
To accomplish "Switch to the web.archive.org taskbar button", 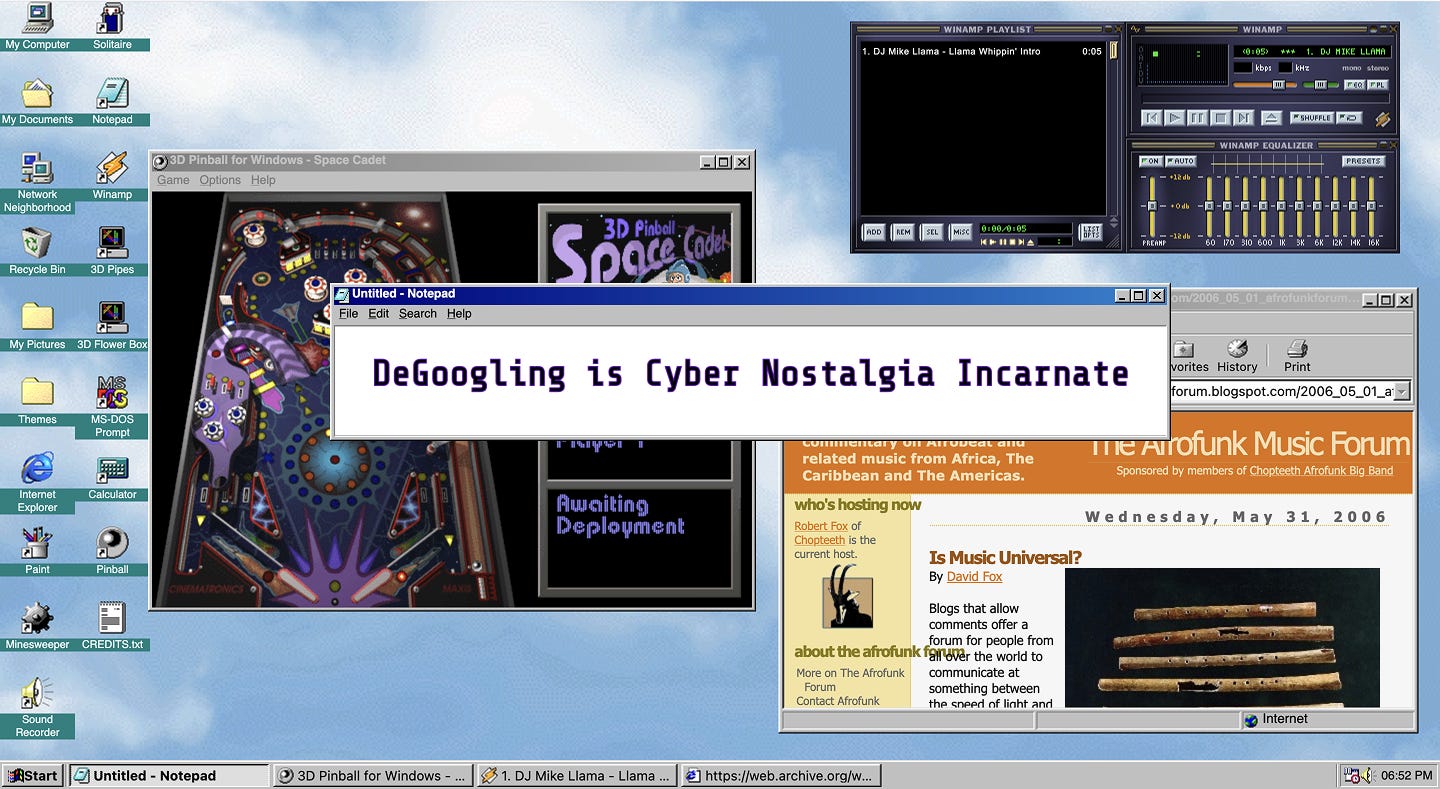I will pyautogui.click(x=779, y=775).
